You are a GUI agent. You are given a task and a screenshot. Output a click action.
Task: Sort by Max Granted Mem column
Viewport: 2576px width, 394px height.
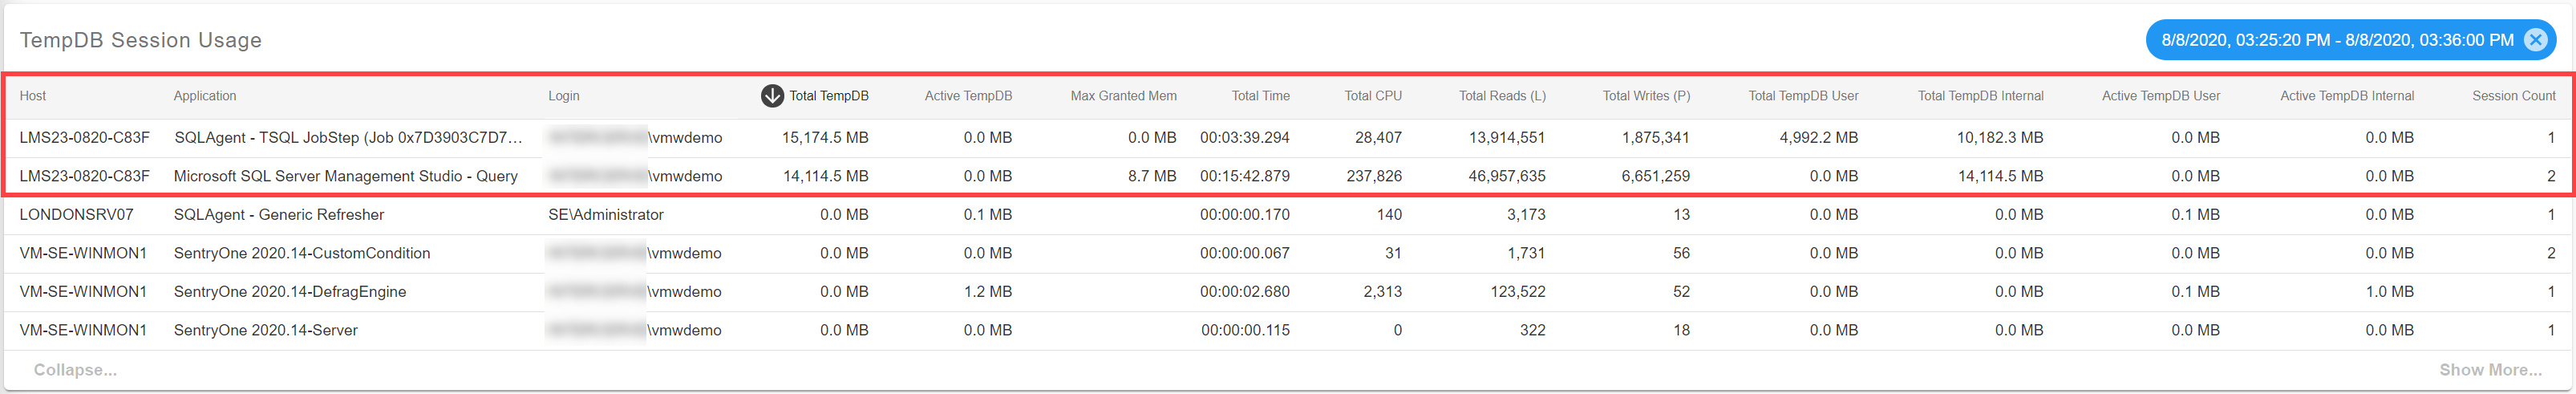[1123, 96]
